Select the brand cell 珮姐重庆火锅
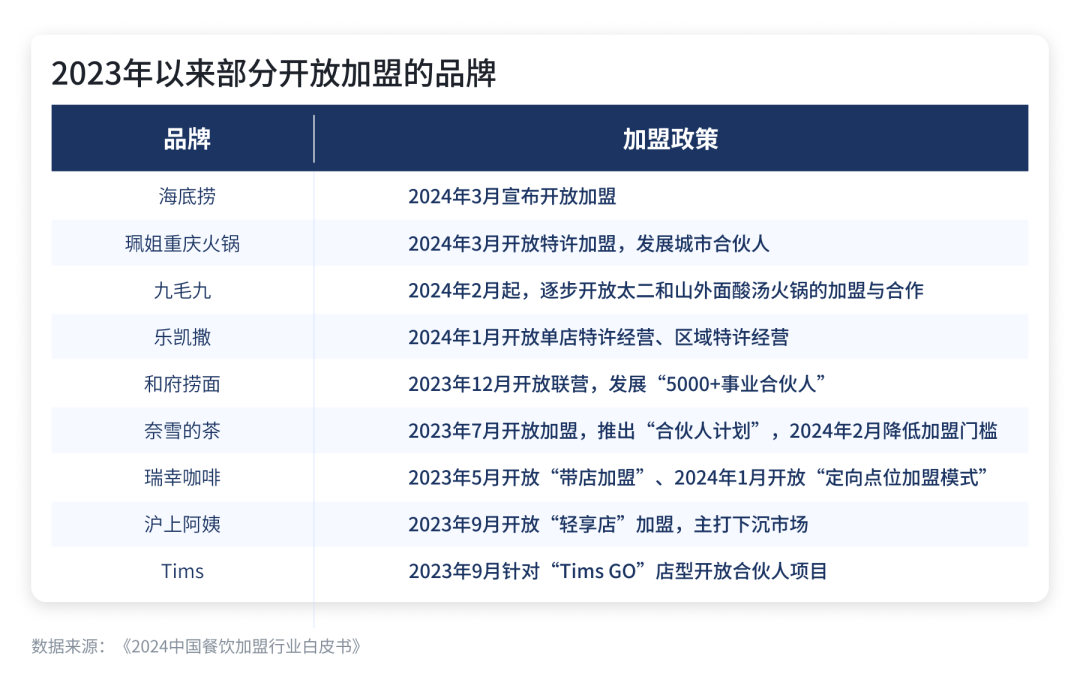 [183, 243]
